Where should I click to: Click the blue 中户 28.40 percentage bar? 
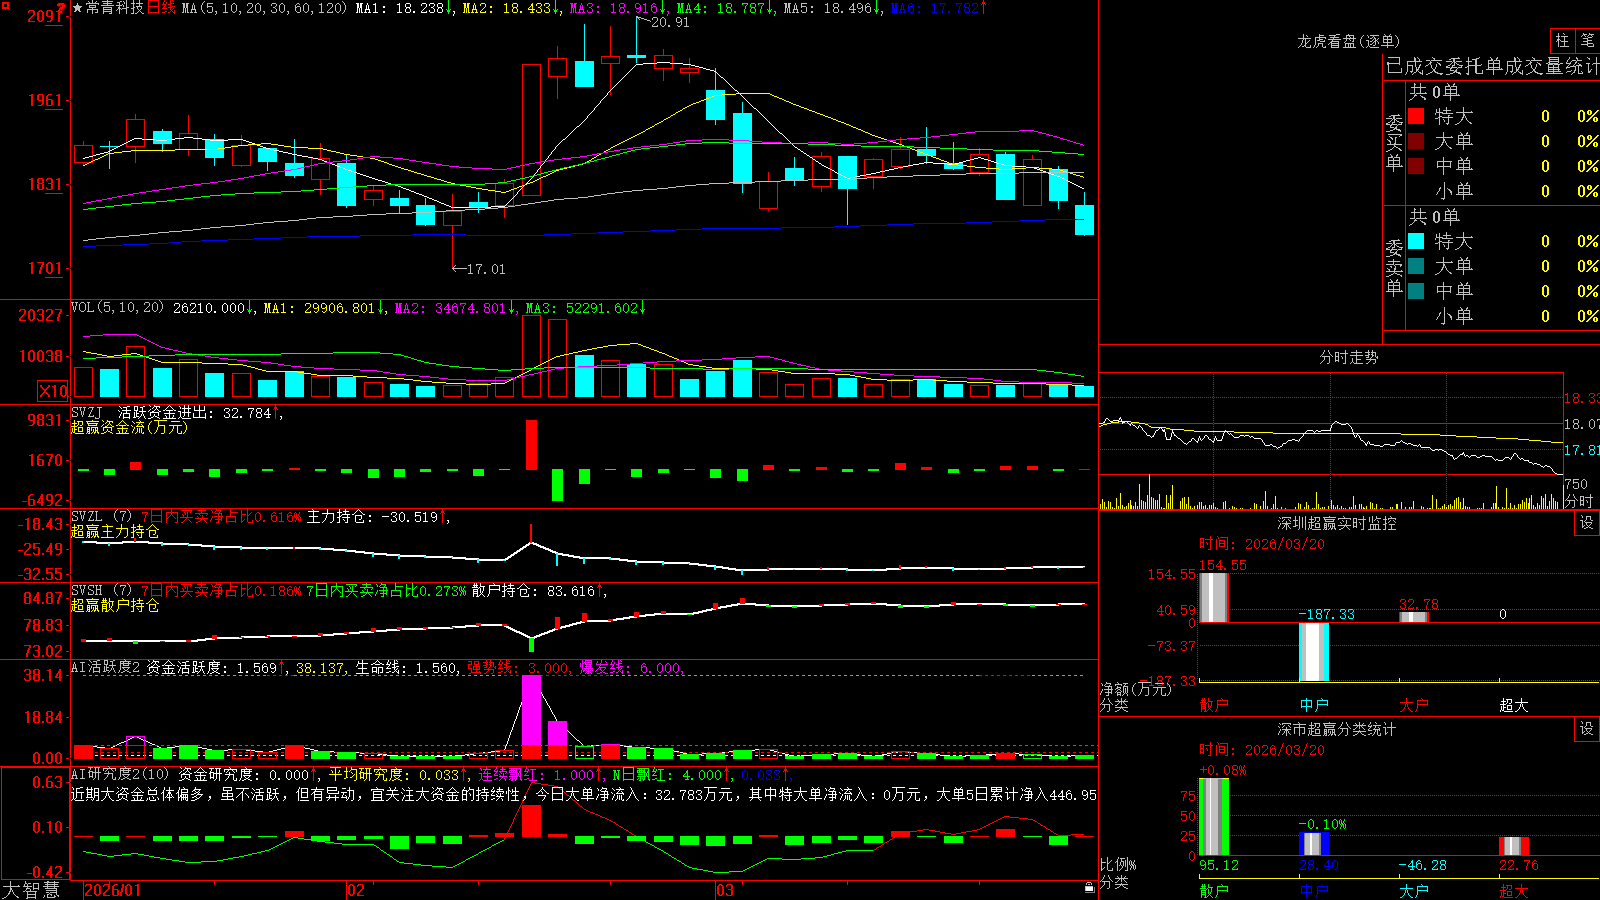[1313, 843]
